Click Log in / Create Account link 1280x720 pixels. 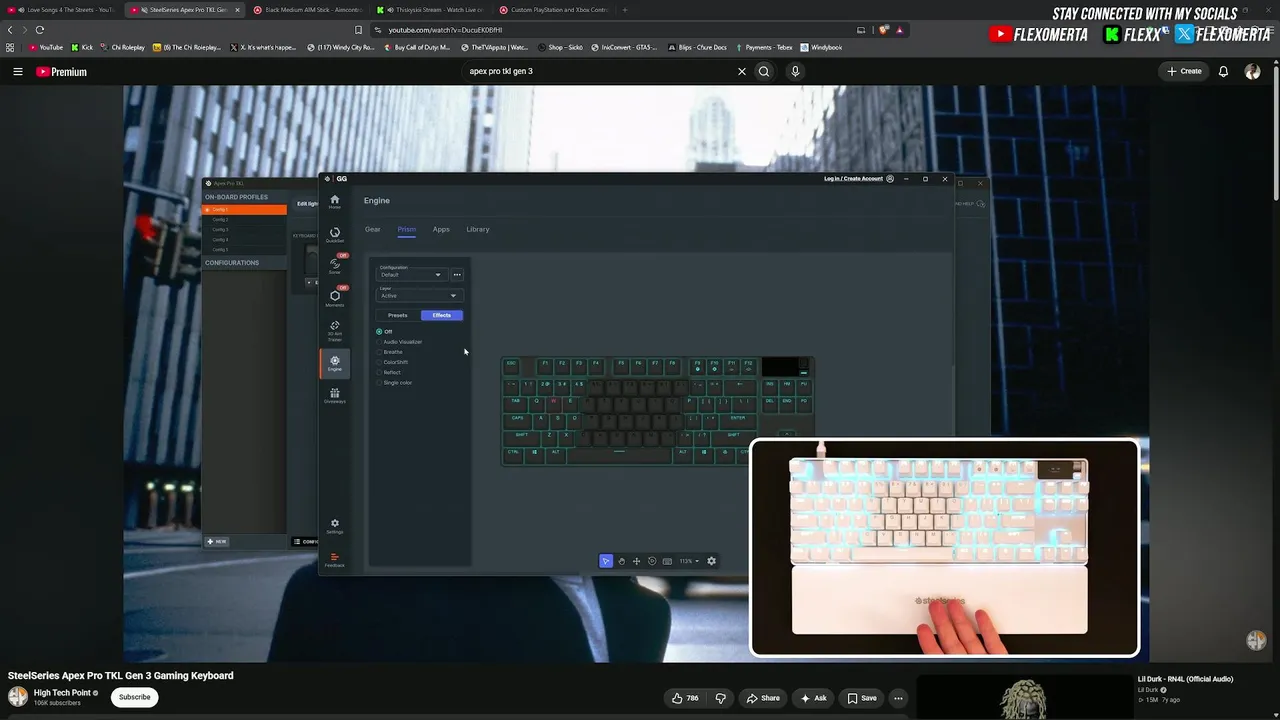(853, 179)
